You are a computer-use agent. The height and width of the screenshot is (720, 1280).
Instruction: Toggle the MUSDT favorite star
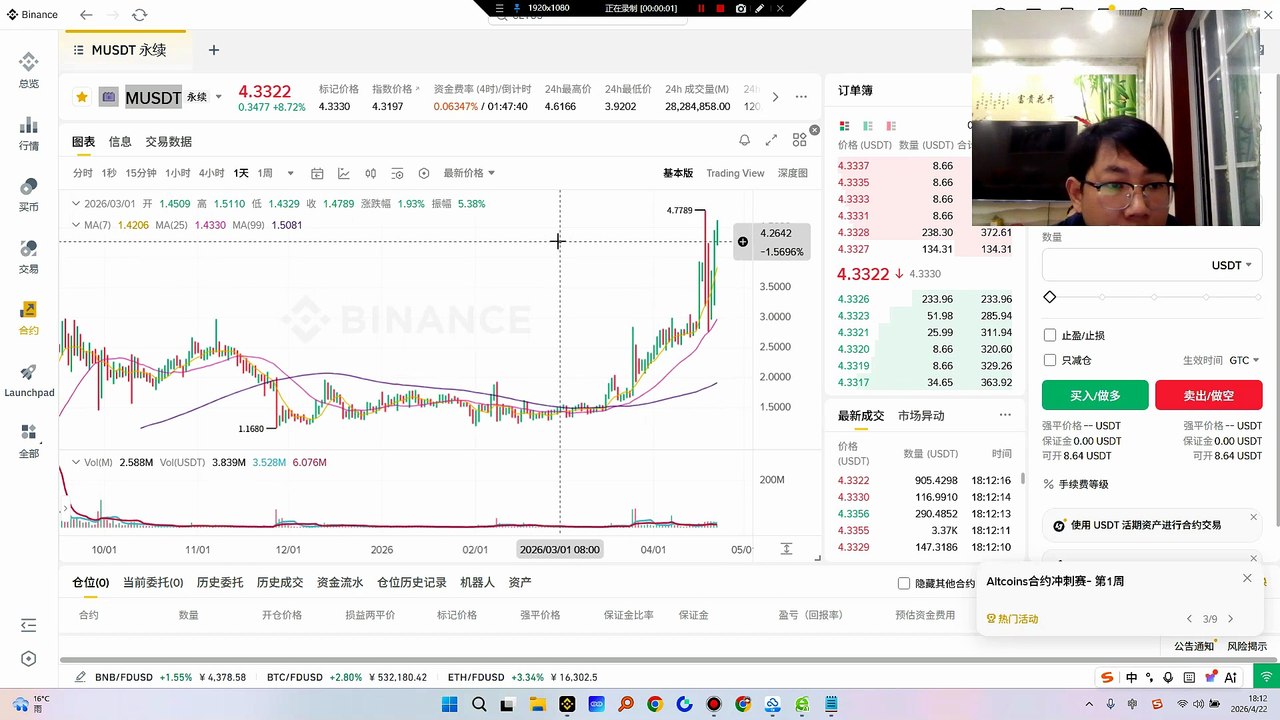click(x=82, y=97)
